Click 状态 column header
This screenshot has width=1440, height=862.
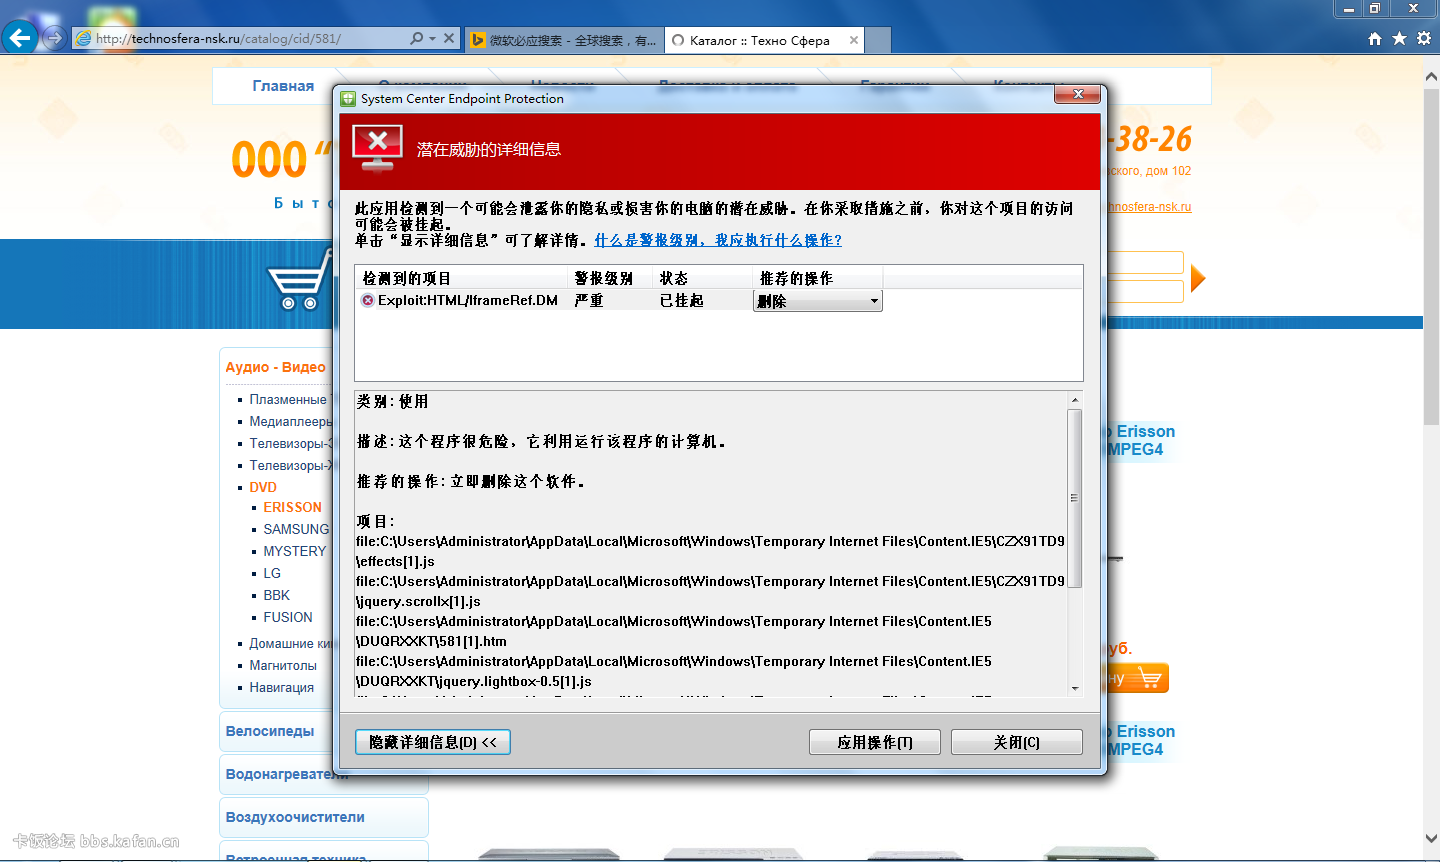(x=702, y=277)
